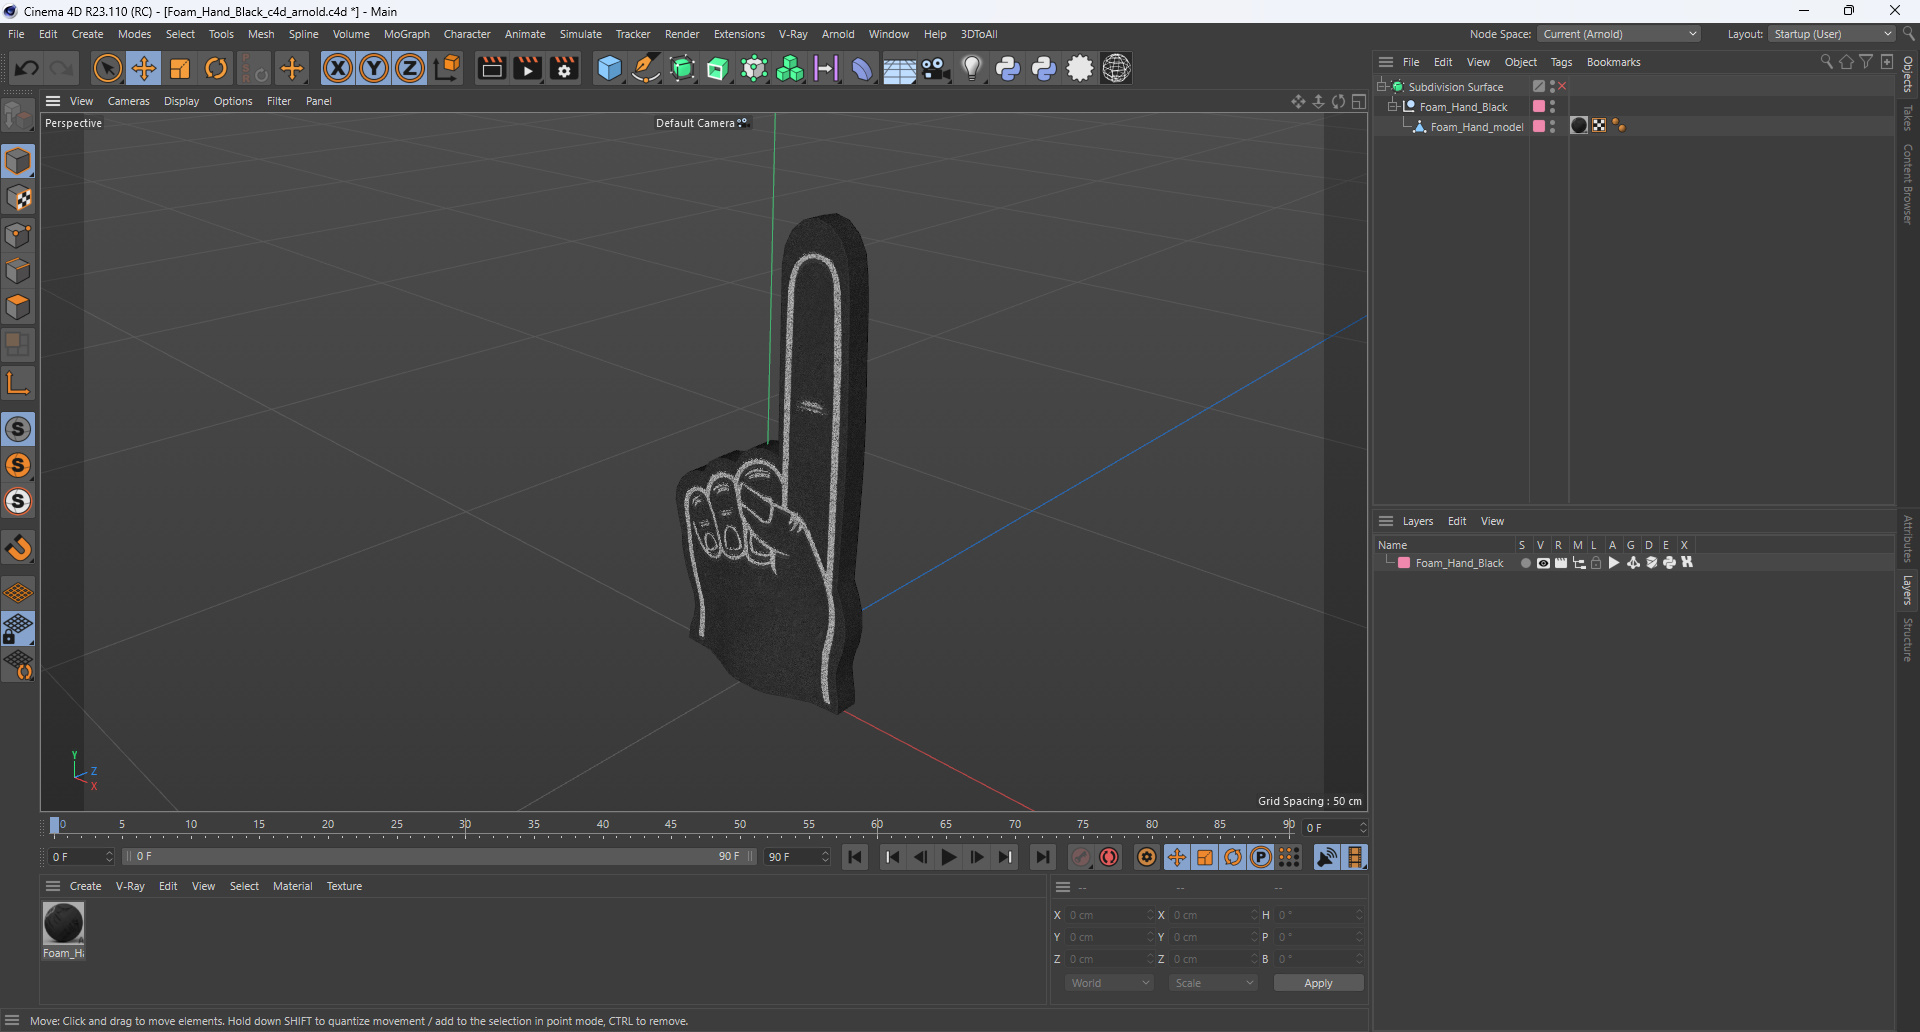Select the Scale tool

(x=180, y=68)
